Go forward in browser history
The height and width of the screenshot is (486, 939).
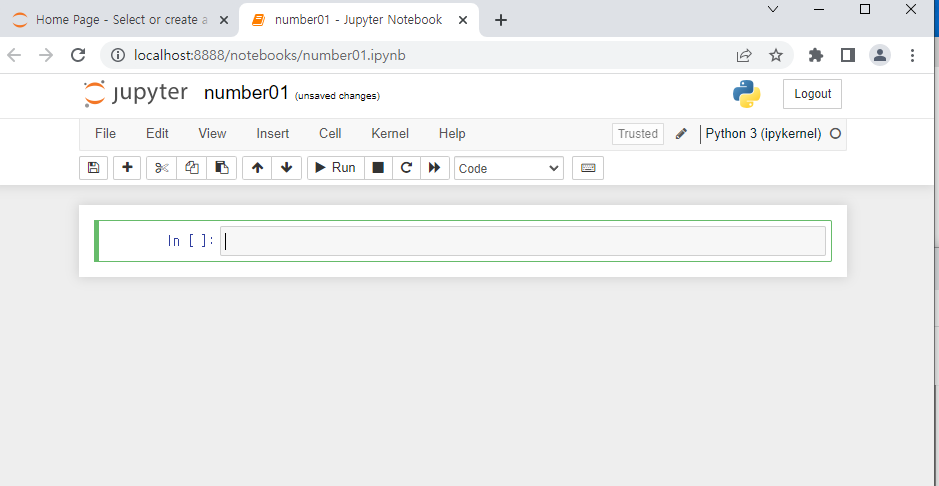(x=46, y=56)
